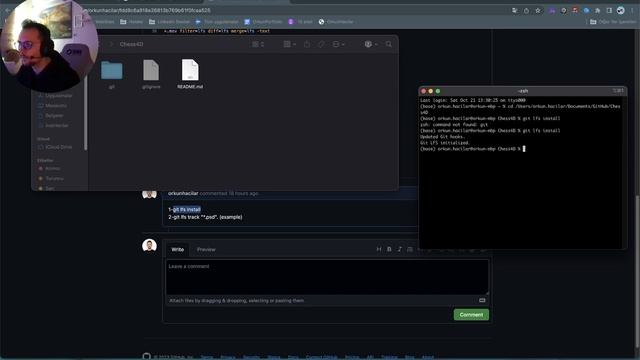Viewport: 640px width, 360px height.
Task: Open Finder more actions ellipsis menu
Action: click(338, 44)
